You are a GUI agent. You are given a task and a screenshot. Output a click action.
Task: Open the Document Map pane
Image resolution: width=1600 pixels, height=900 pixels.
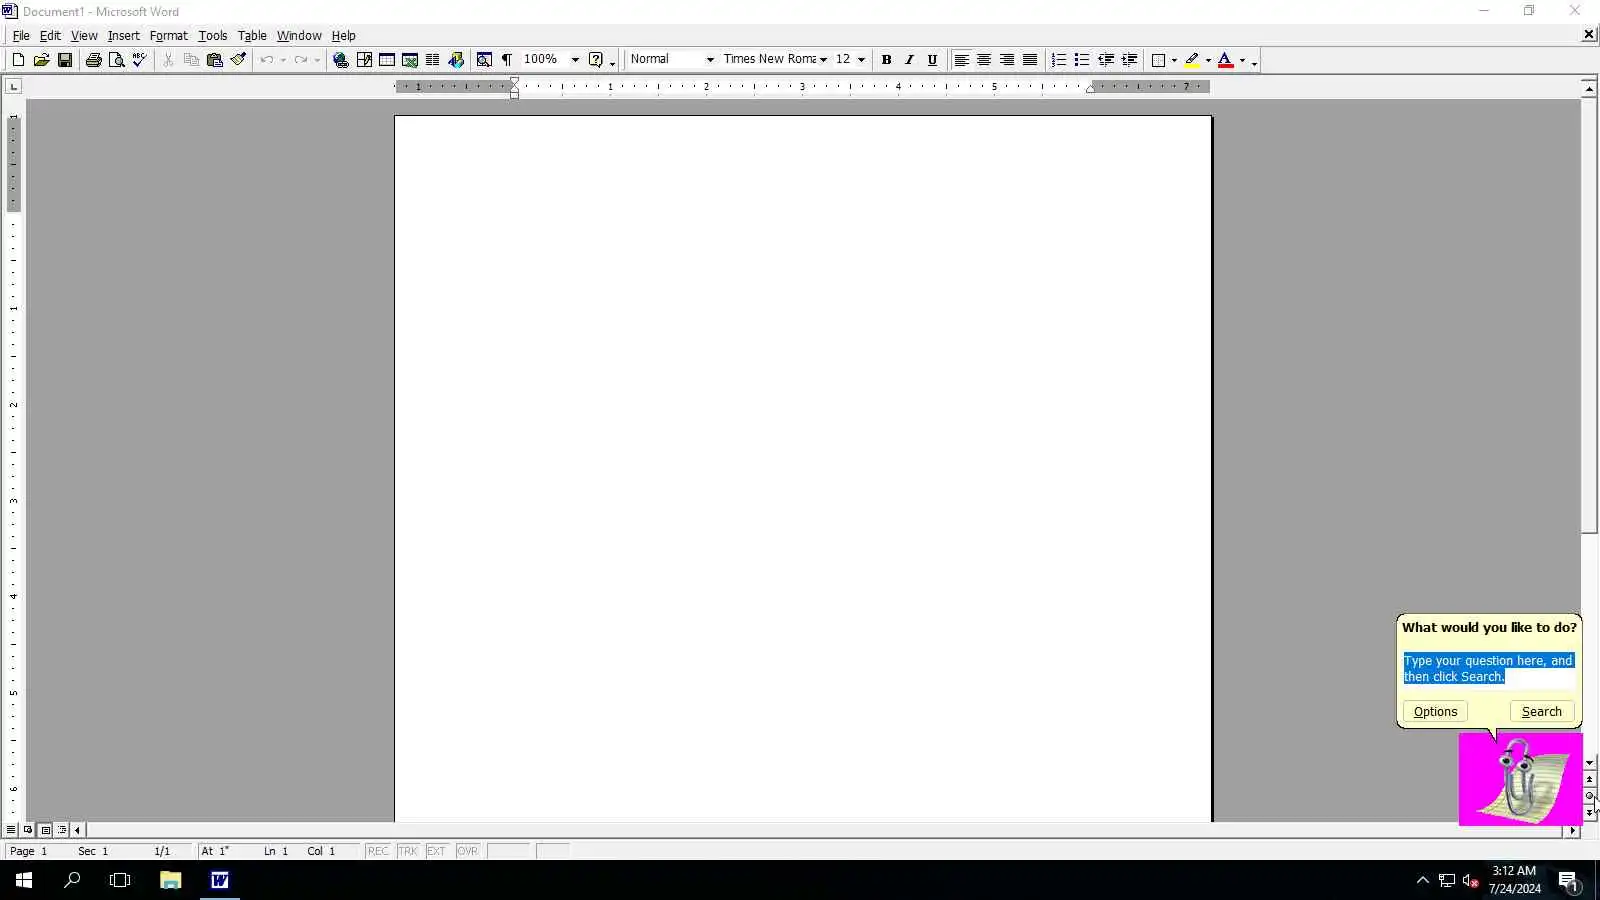point(484,60)
